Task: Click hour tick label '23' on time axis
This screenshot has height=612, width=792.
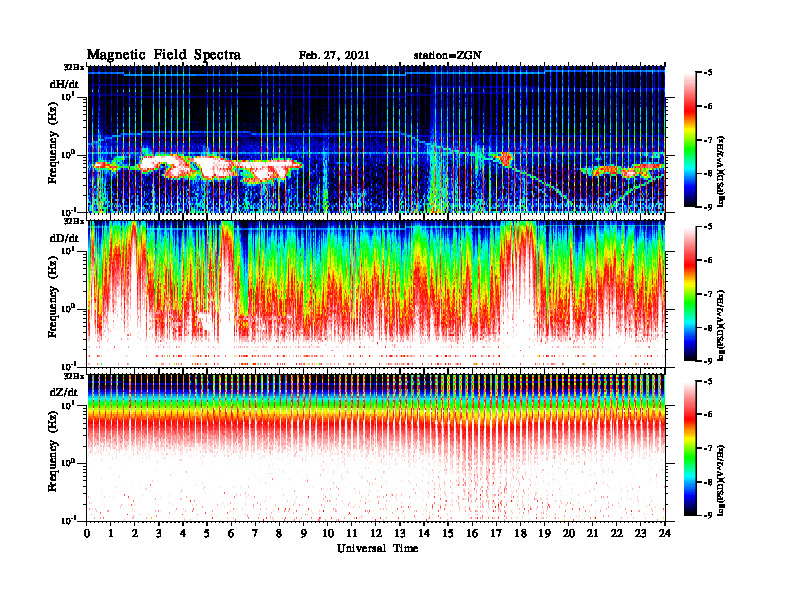Action: [640, 533]
